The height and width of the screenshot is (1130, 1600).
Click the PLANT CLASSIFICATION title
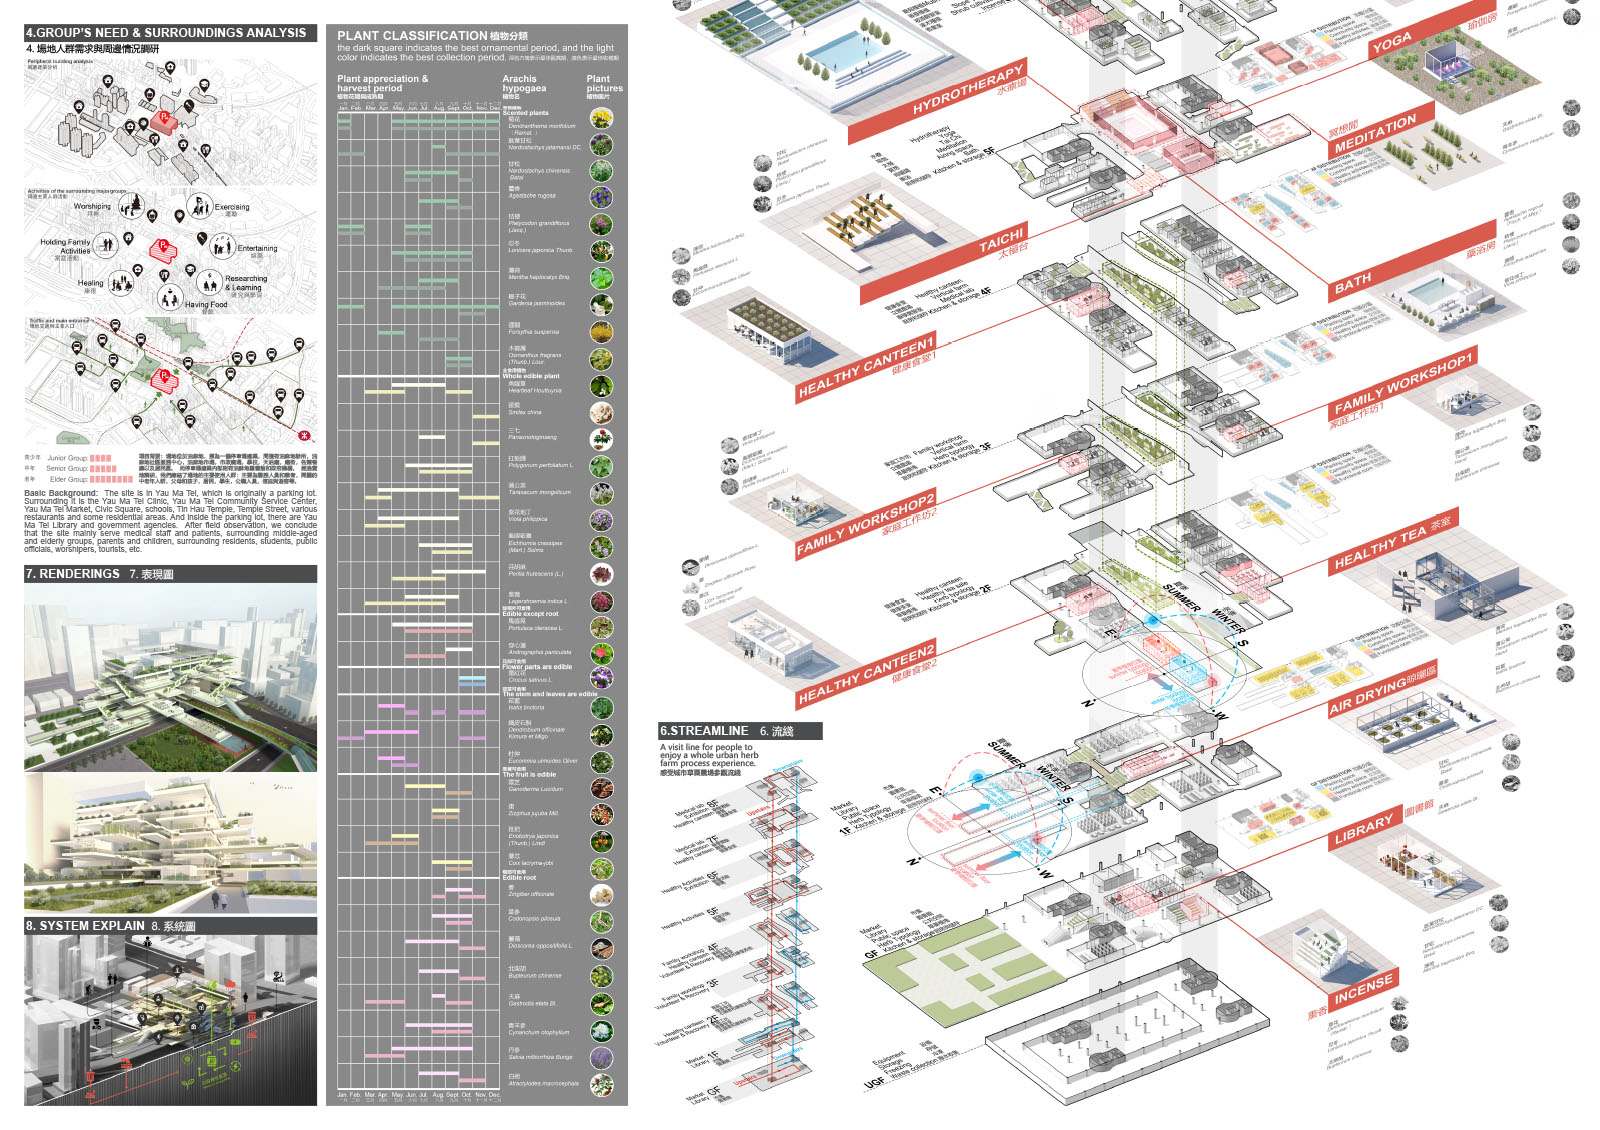coord(412,35)
